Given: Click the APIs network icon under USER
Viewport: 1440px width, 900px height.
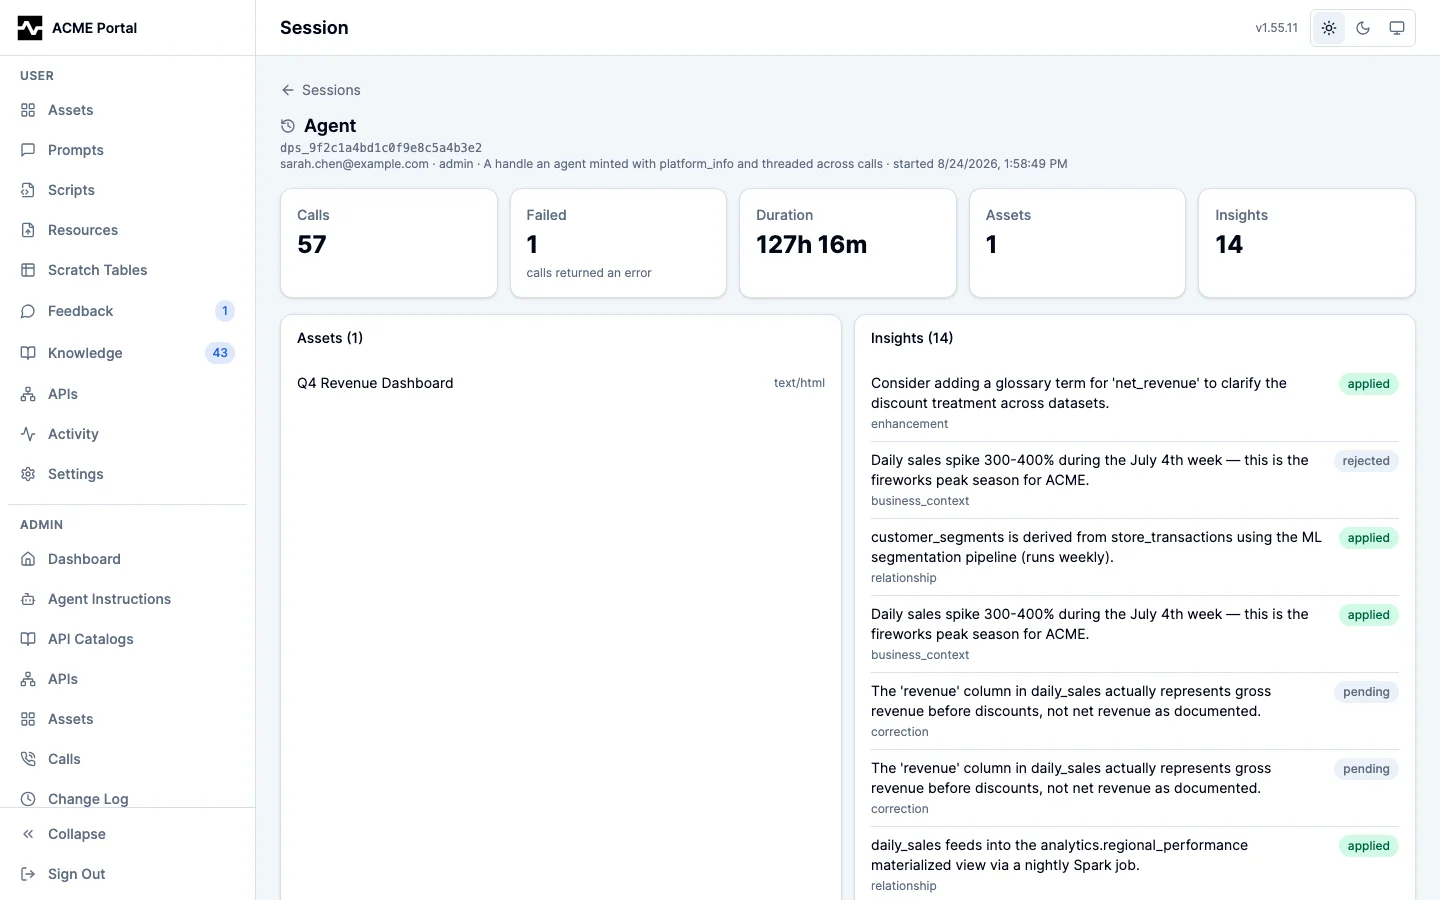Looking at the screenshot, I should point(28,394).
